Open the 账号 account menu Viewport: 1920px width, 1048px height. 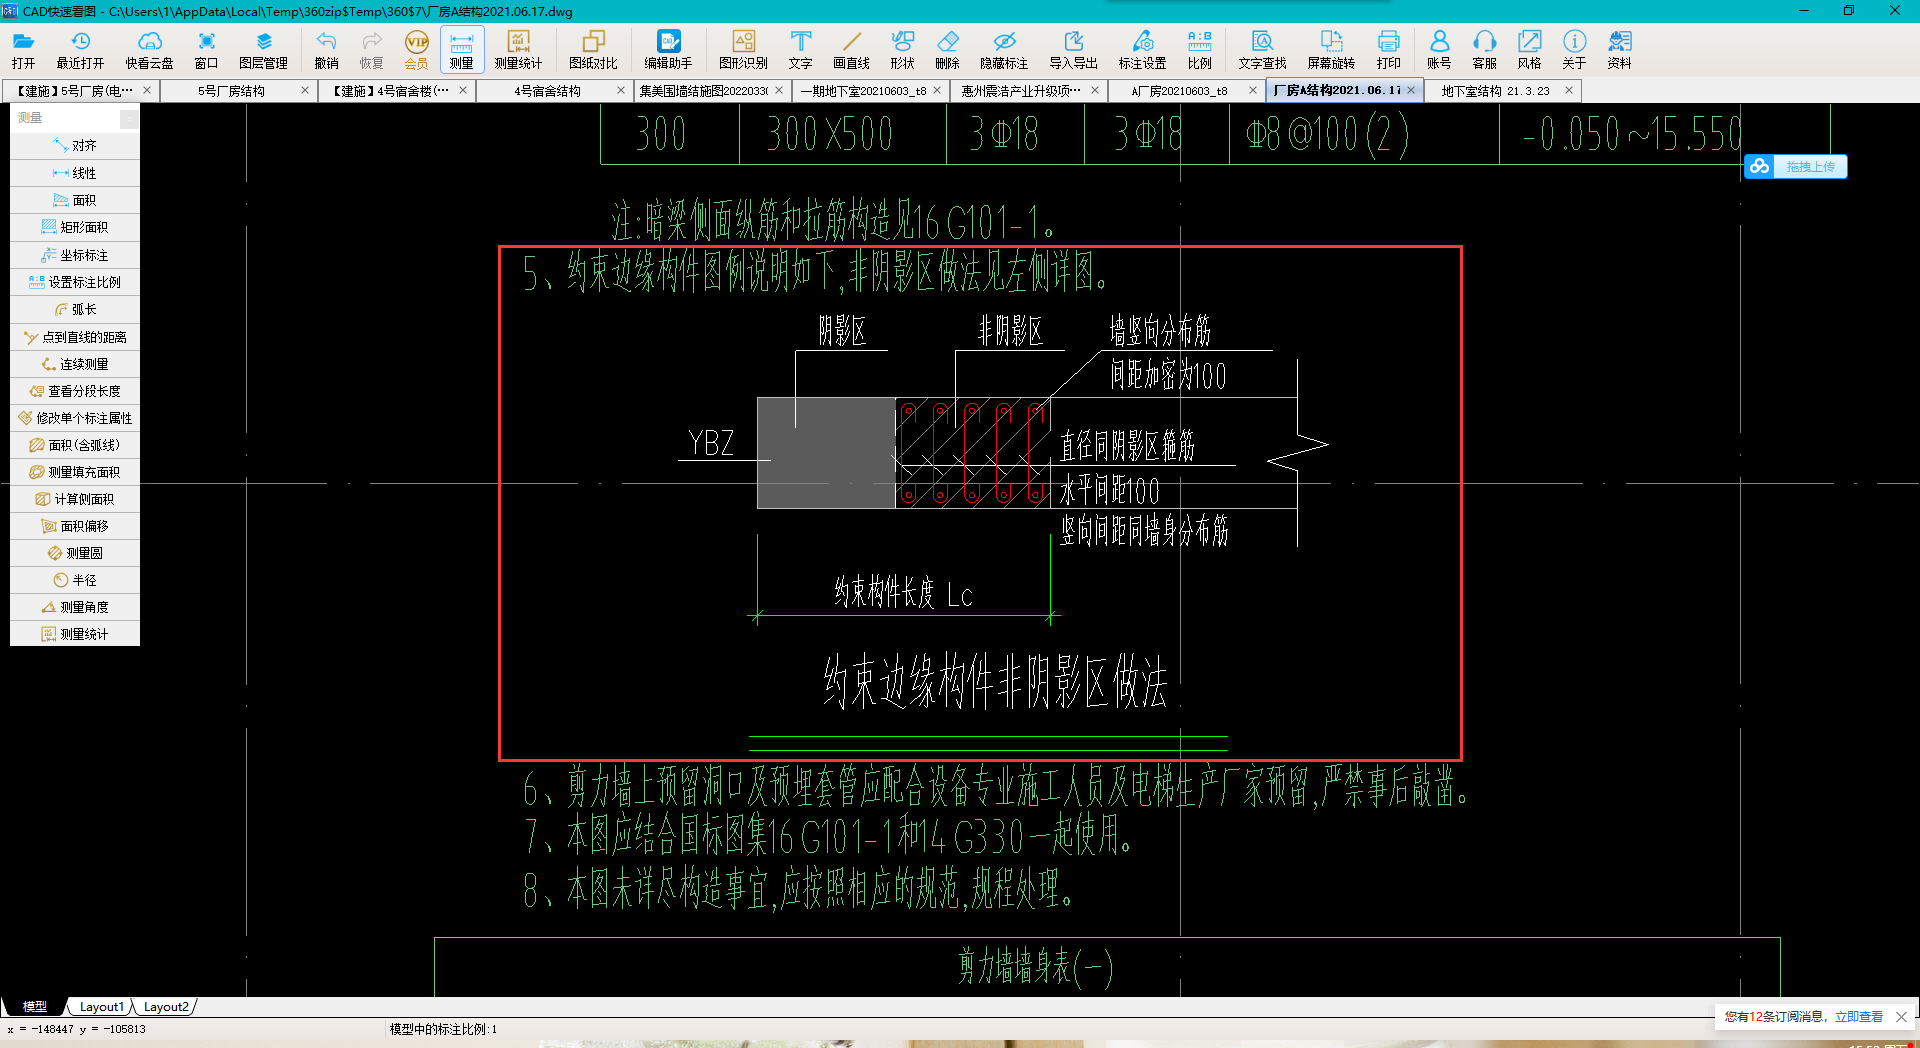(1439, 49)
